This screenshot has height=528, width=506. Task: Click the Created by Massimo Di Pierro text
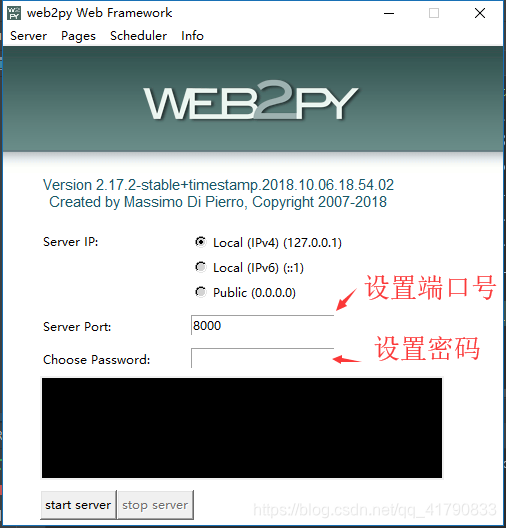pyautogui.click(x=218, y=202)
